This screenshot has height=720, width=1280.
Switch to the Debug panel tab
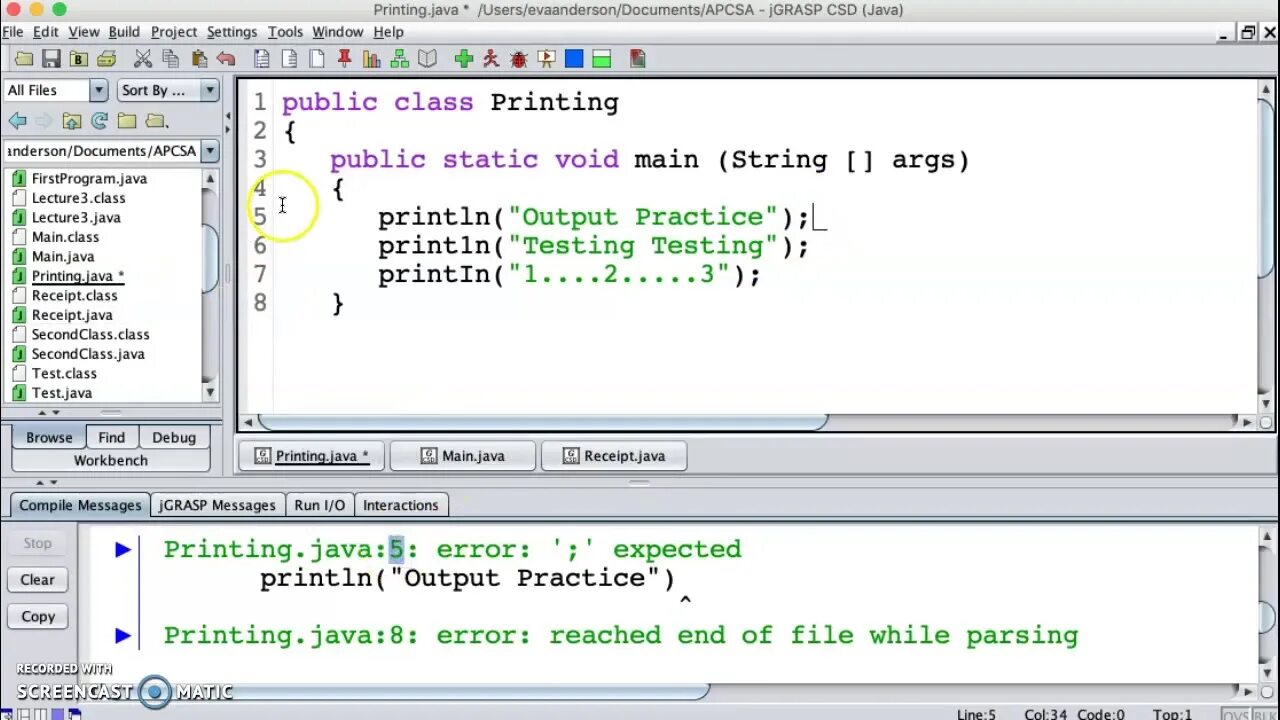174,437
